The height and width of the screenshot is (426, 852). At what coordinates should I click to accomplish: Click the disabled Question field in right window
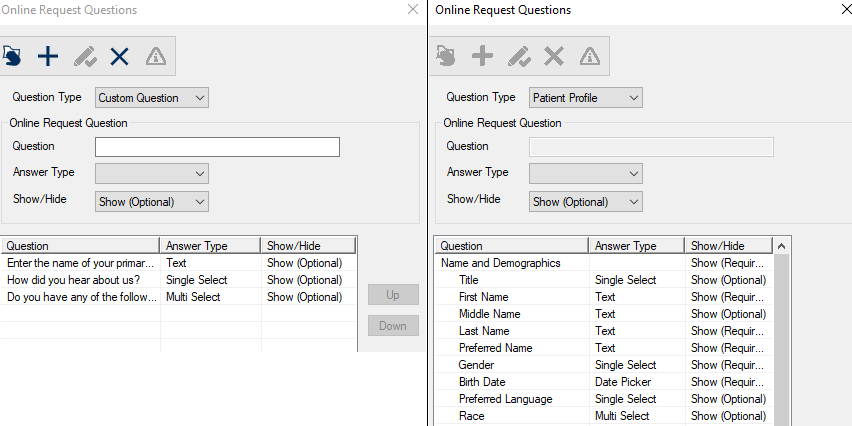pyautogui.click(x=651, y=147)
